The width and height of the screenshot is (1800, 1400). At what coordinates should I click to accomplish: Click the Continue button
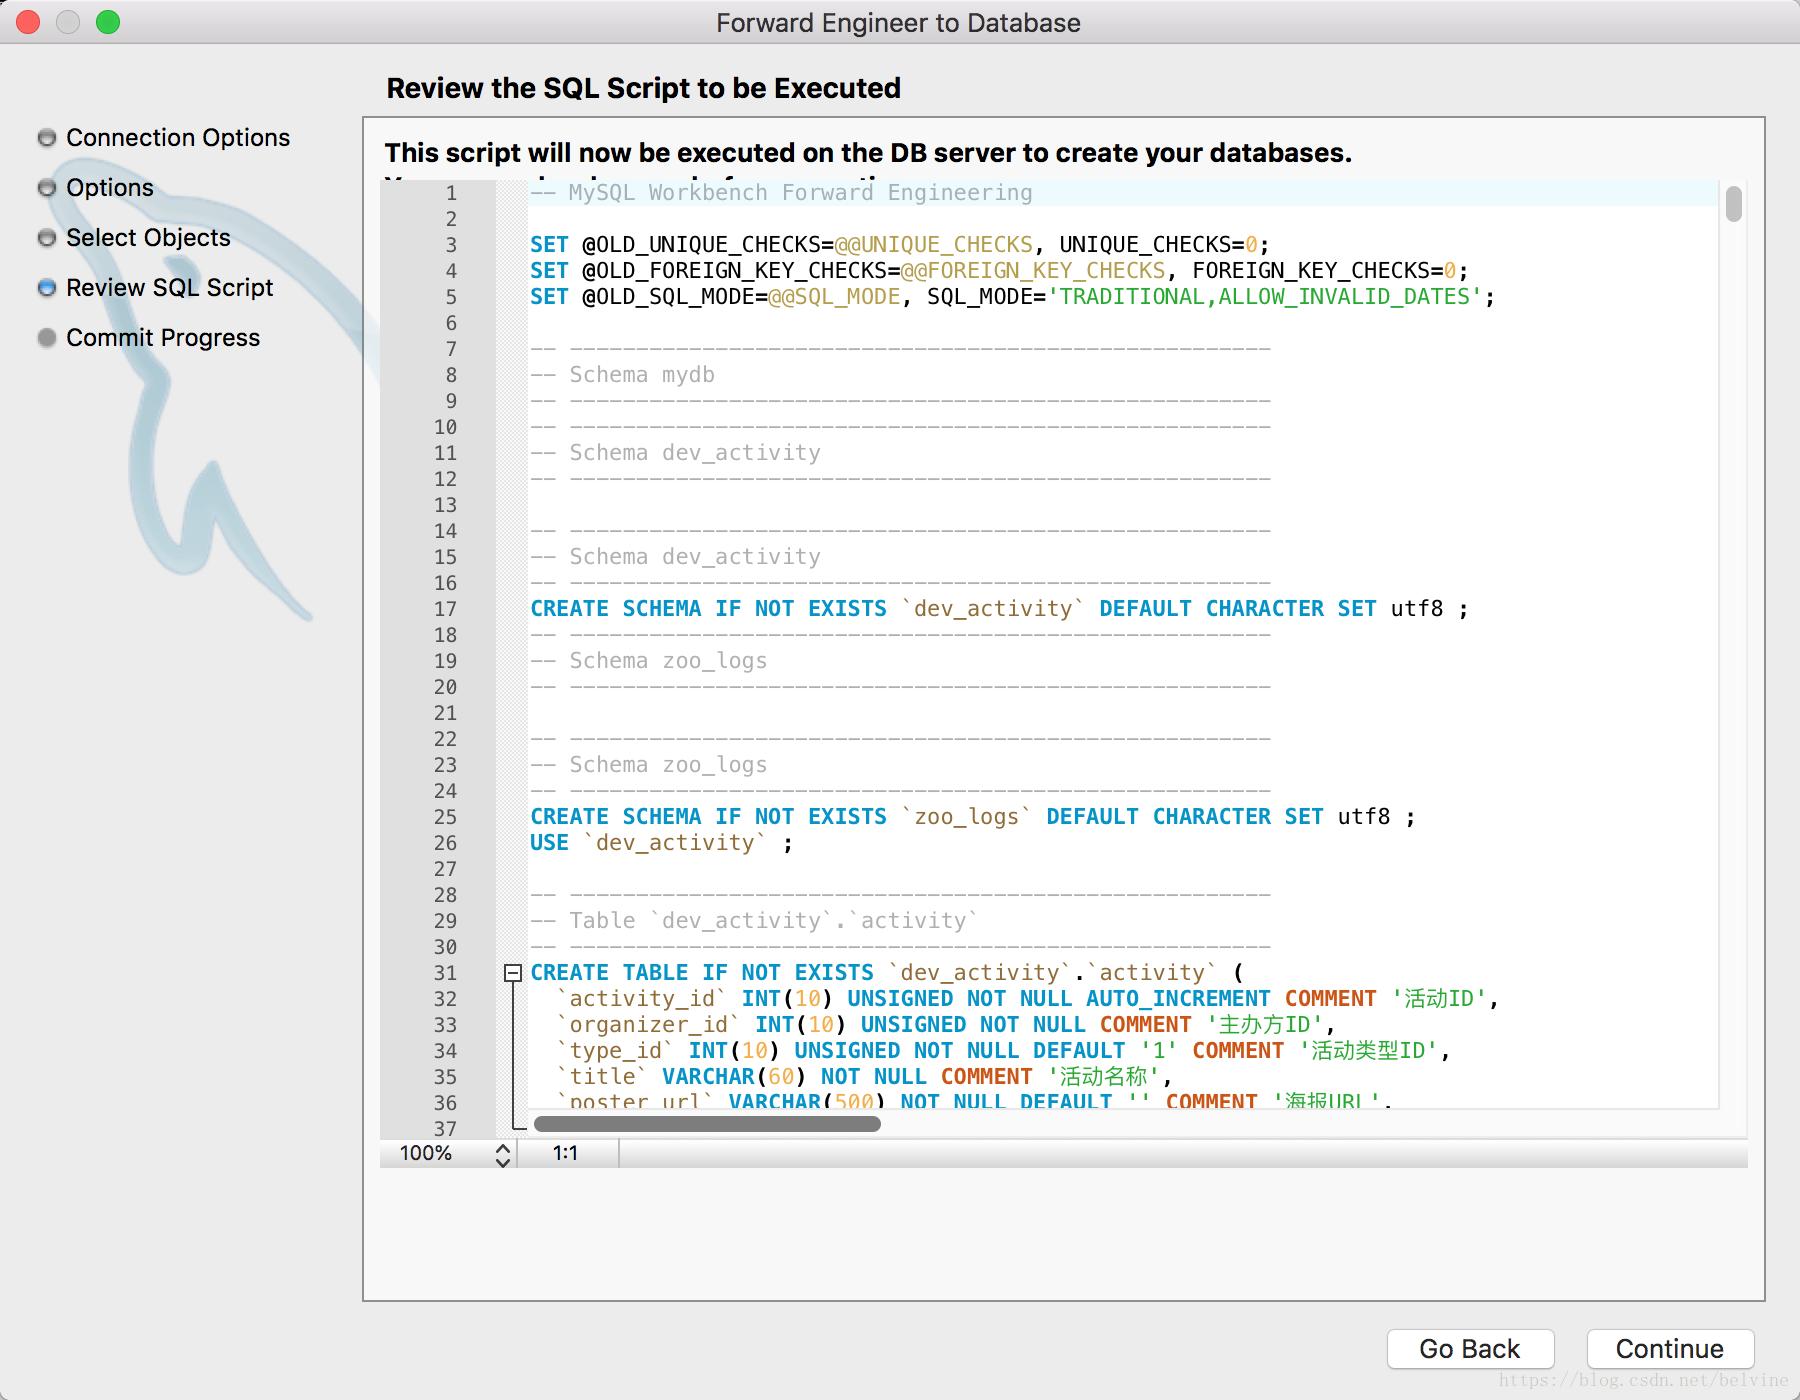click(x=1670, y=1349)
